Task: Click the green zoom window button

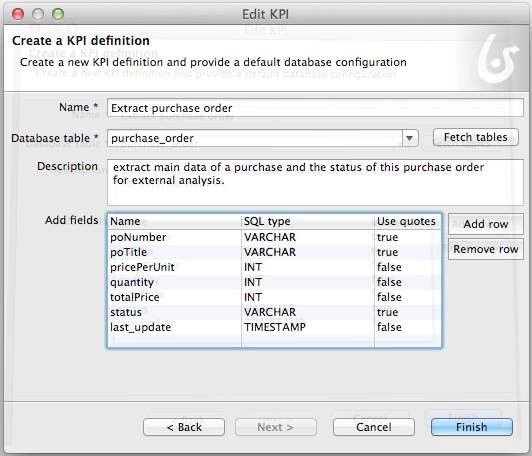Action: pos(58,14)
